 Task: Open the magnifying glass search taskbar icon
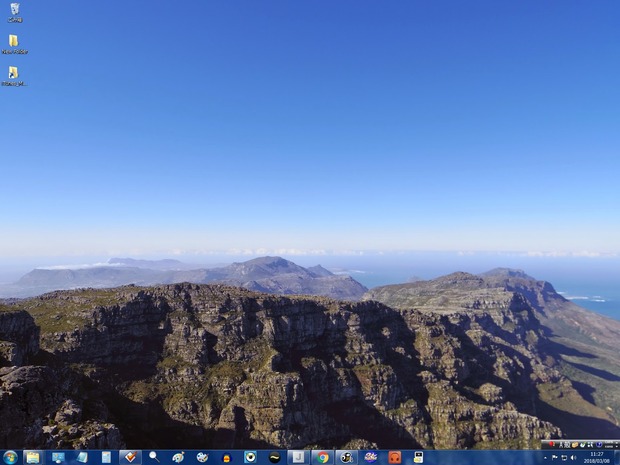pyautogui.click(x=154, y=457)
